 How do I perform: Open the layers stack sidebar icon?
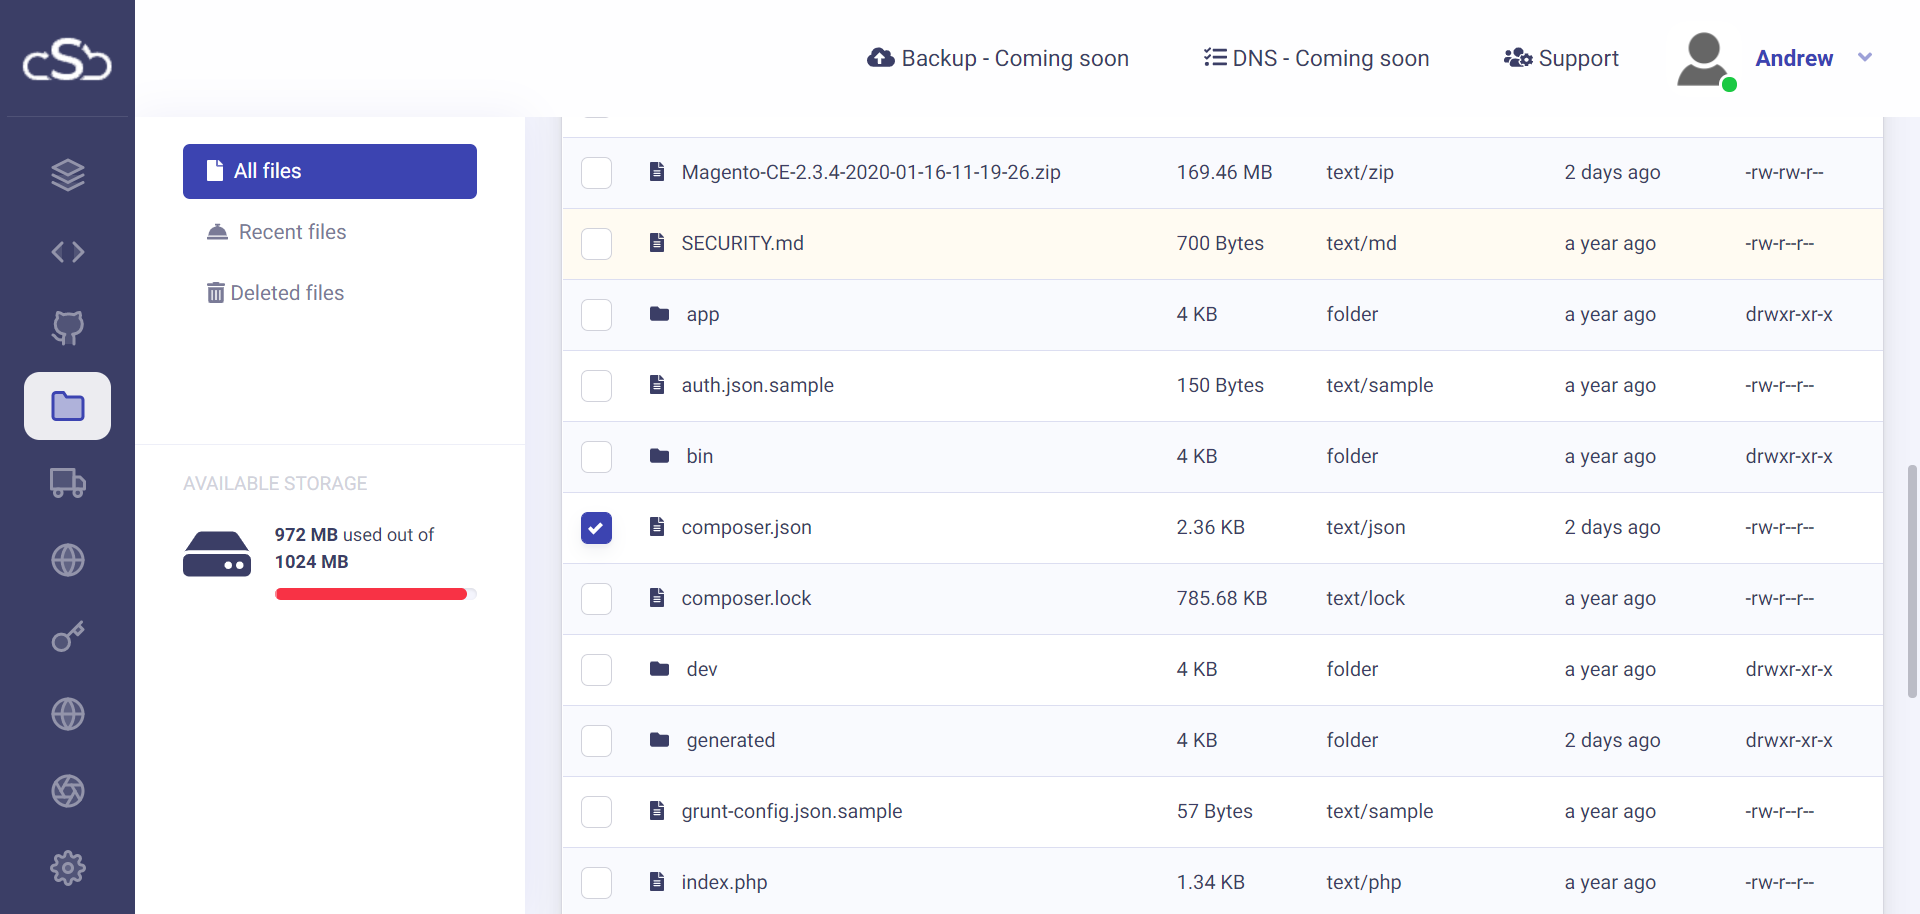pos(67,175)
